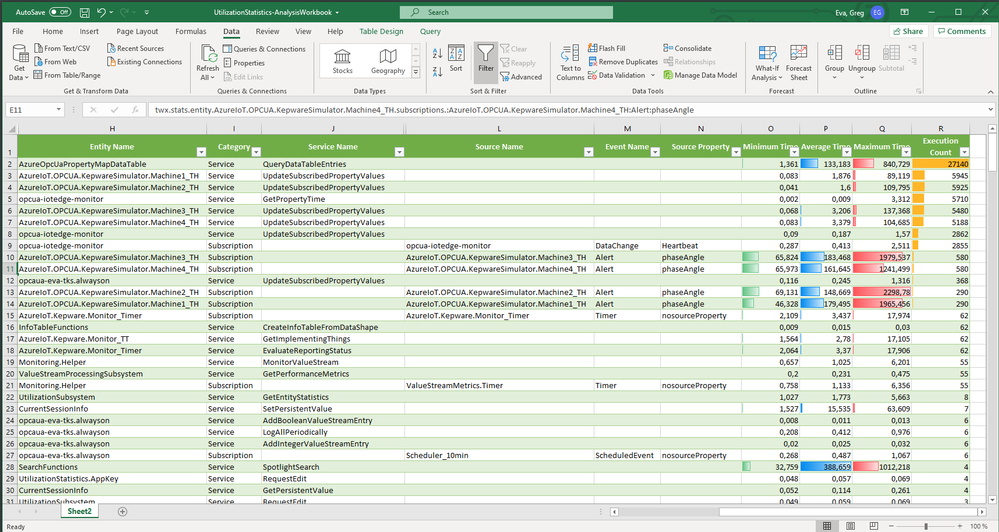Switch to Page Break Preview
This screenshot has height=532, width=999.
point(873,526)
